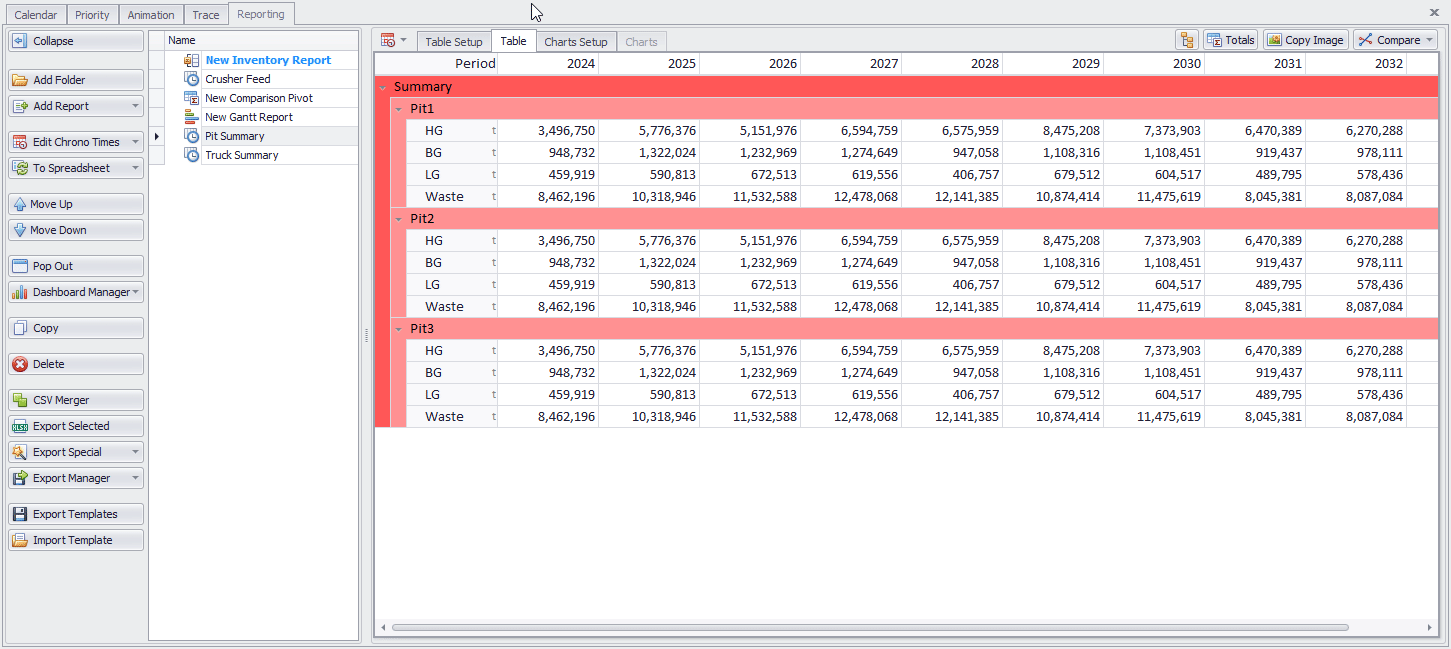Click the New Inventory Report icon

(x=192, y=60)
